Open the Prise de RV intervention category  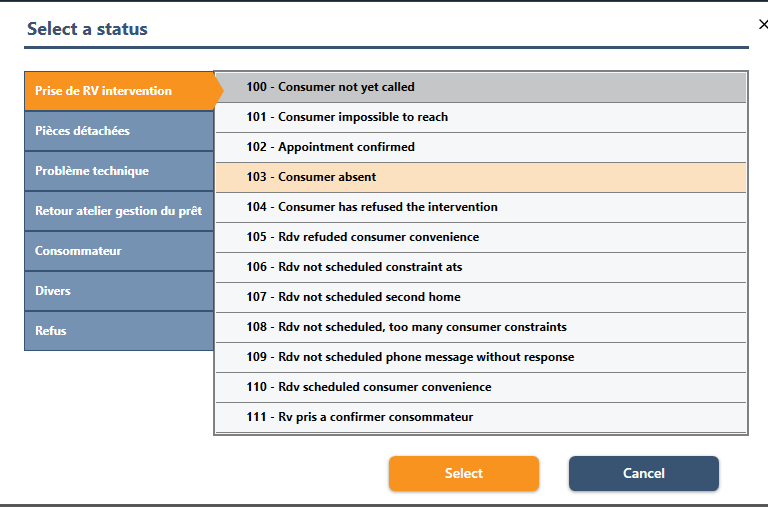pyautogui.click(x=118, y=91)
